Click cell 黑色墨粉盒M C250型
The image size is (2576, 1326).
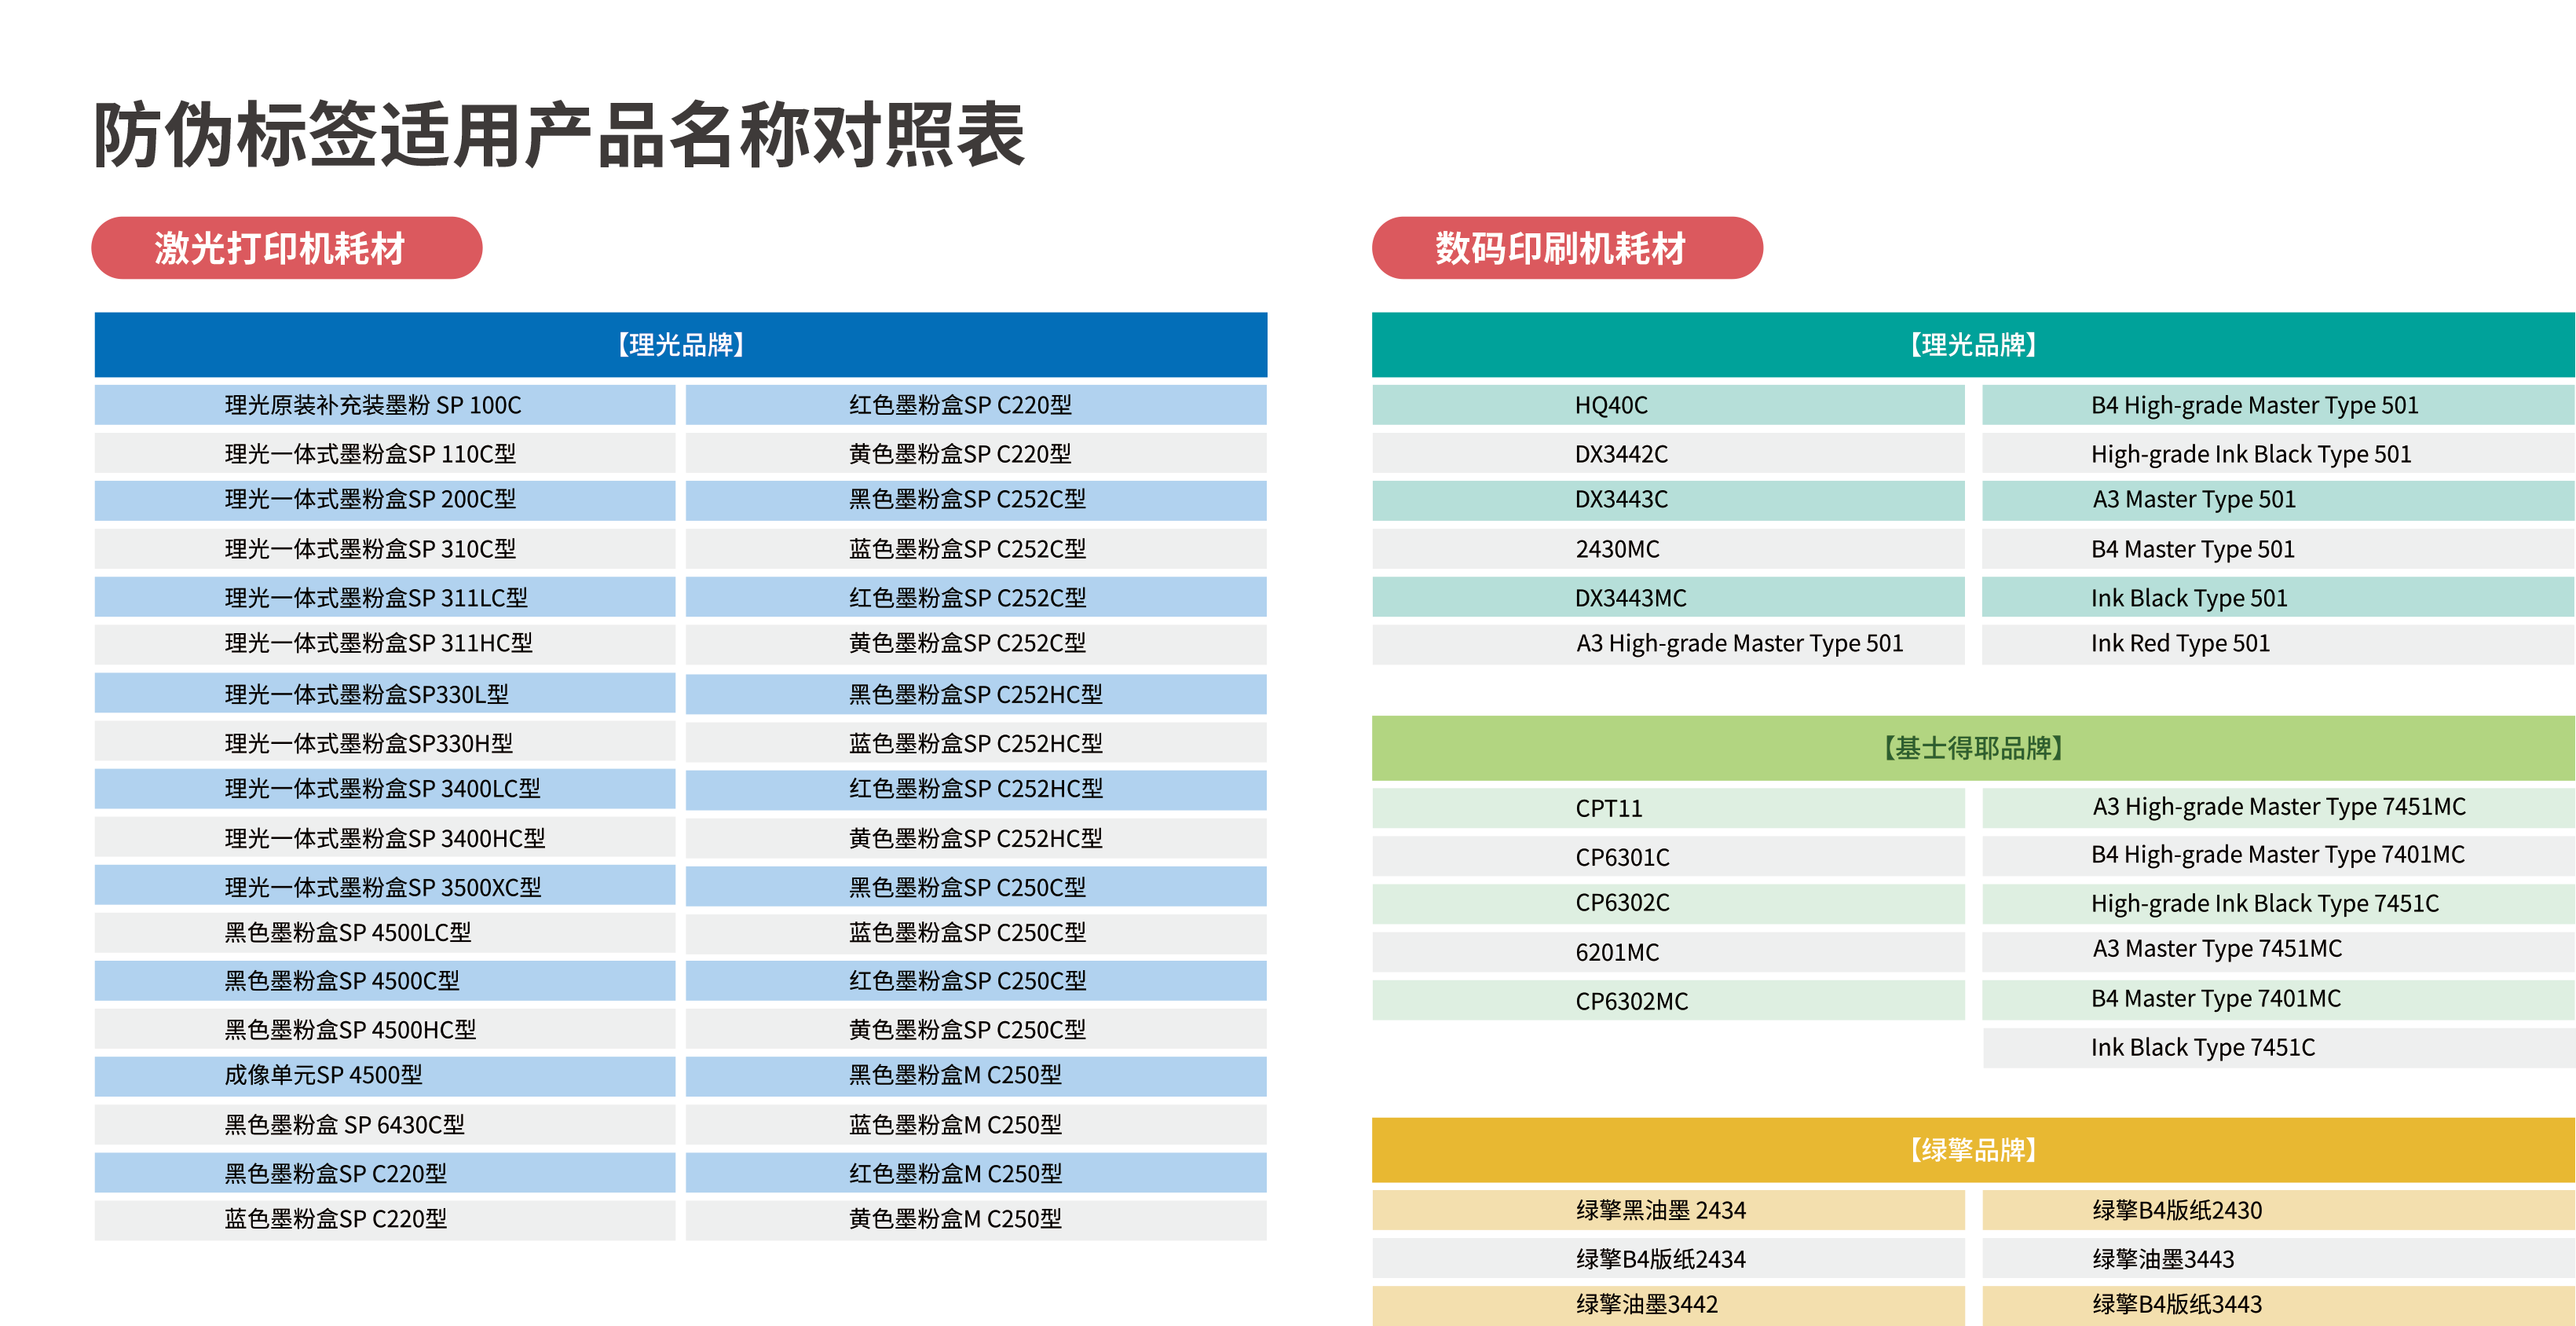click(x=976, y=1076)
